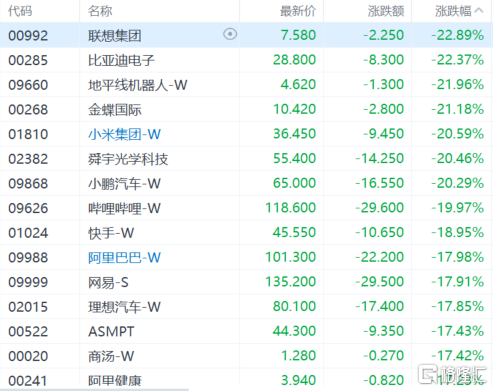Click stock code 09988
Image resolution: width=493 pixels, height=391 pixels.
click(28, 258)
